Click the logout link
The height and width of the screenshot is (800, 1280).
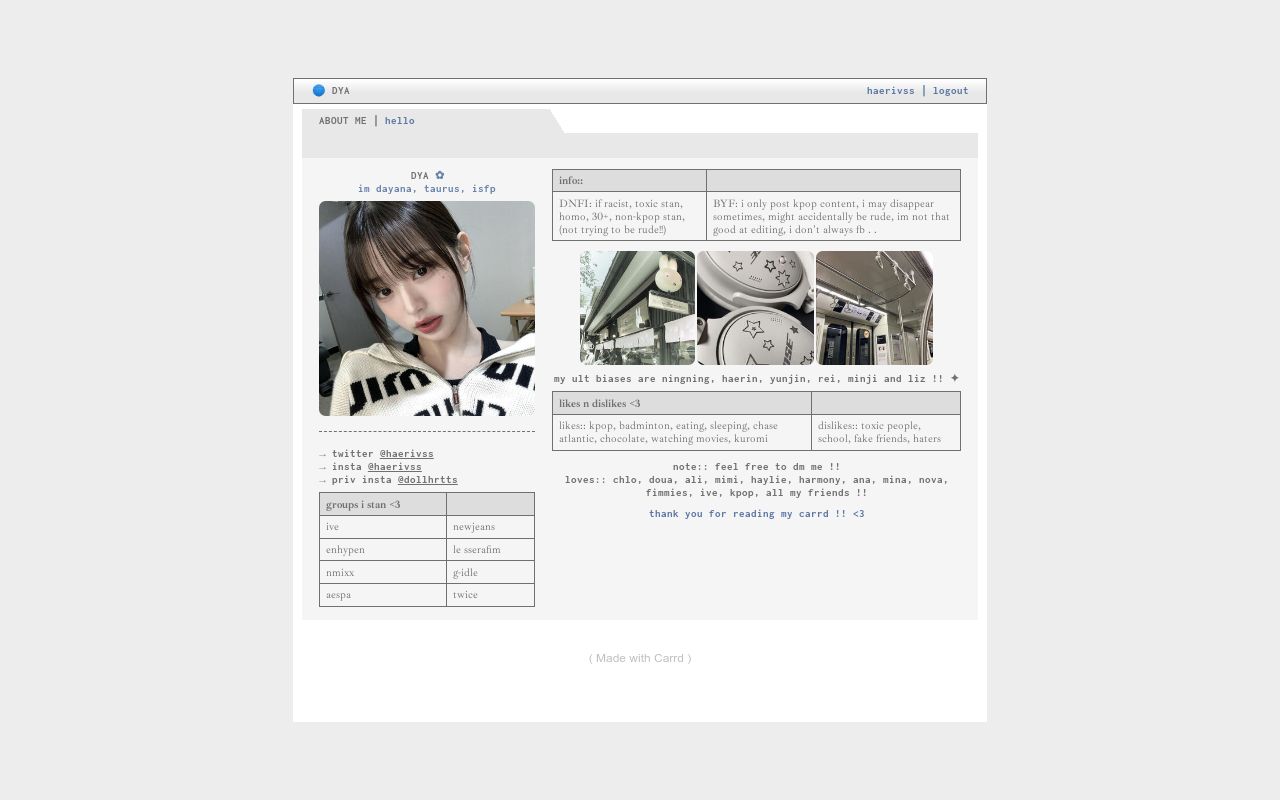(x=950, y=90)
